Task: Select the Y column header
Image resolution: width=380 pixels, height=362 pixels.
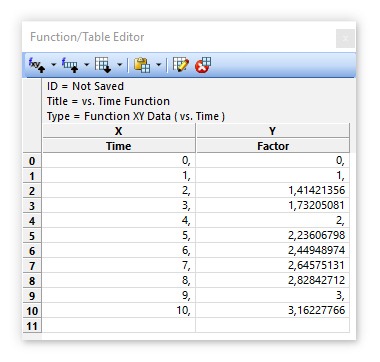Action: tap(273, 131)
